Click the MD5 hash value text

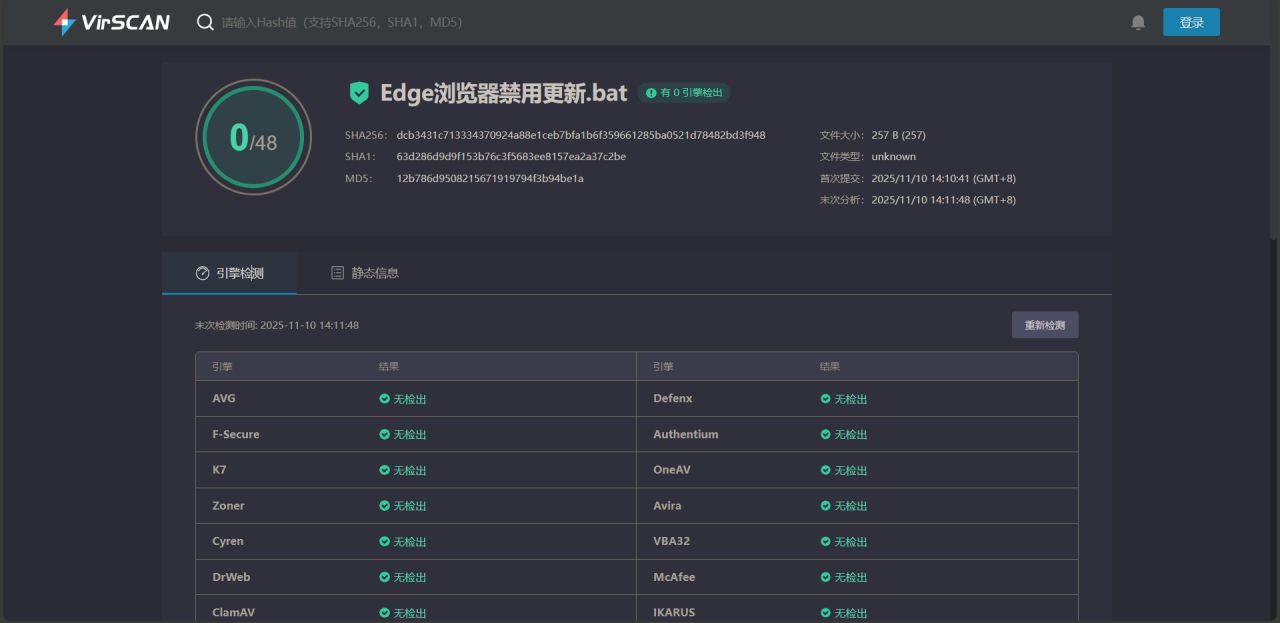(489, 179)
